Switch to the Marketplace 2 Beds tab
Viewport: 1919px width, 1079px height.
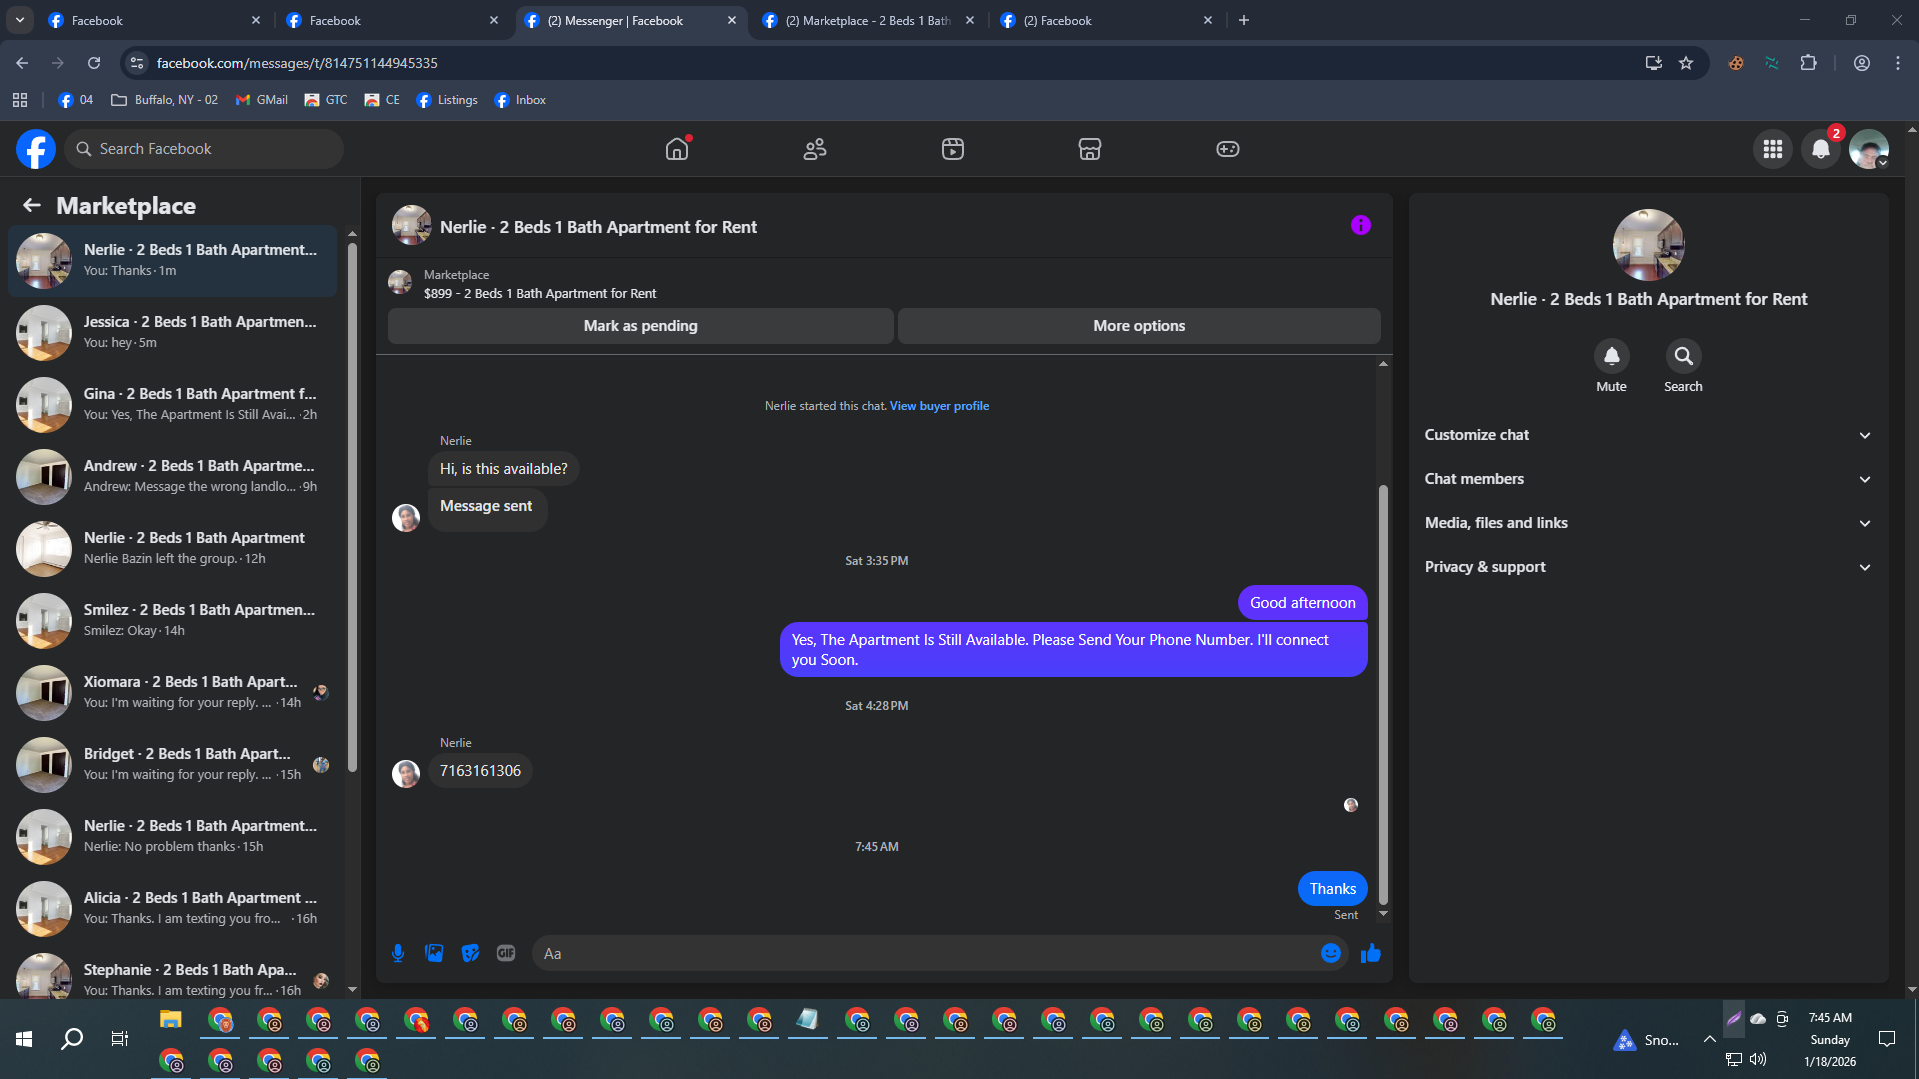(x=868, y=20)
